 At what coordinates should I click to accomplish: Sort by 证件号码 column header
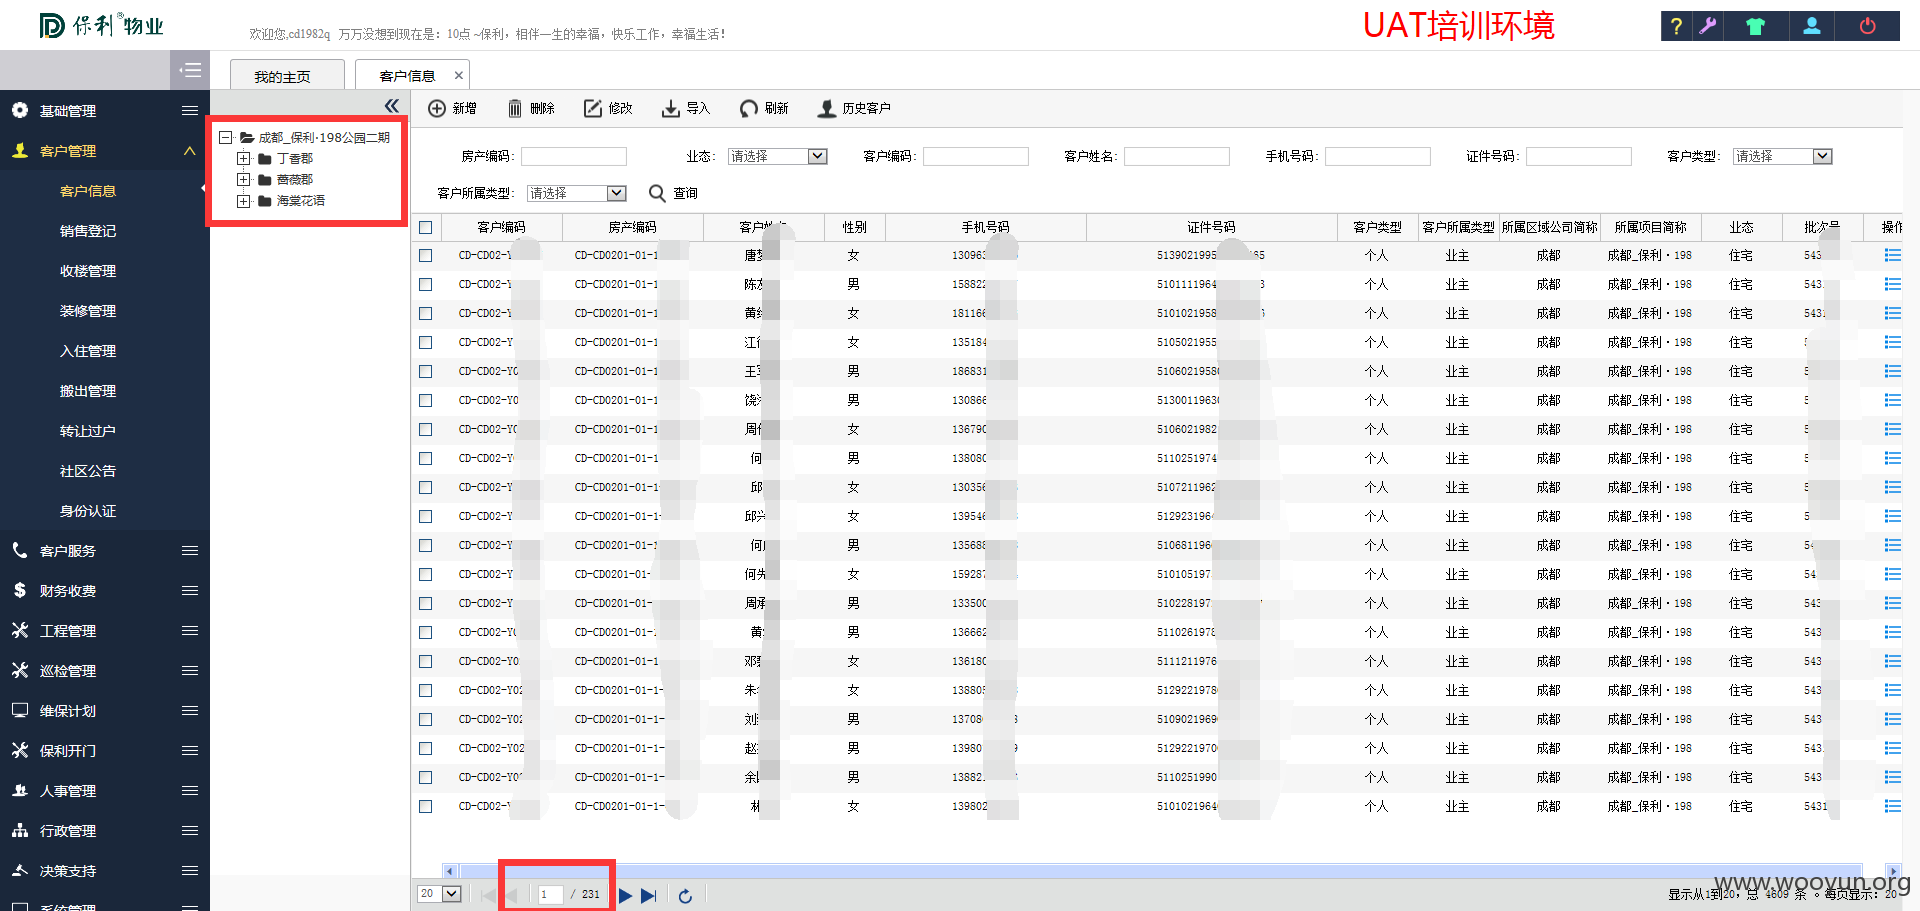(x=1211, y=227)
